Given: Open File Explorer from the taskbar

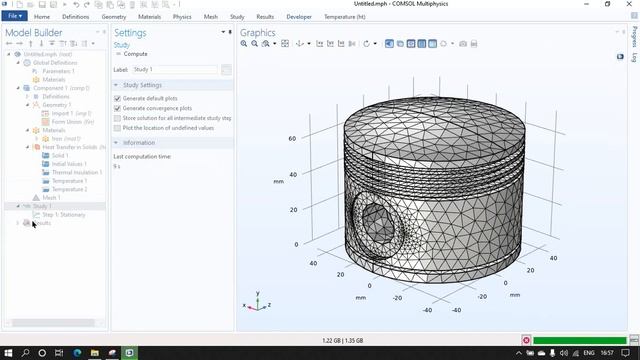Looking at the screenshot, I should (95, 353).
